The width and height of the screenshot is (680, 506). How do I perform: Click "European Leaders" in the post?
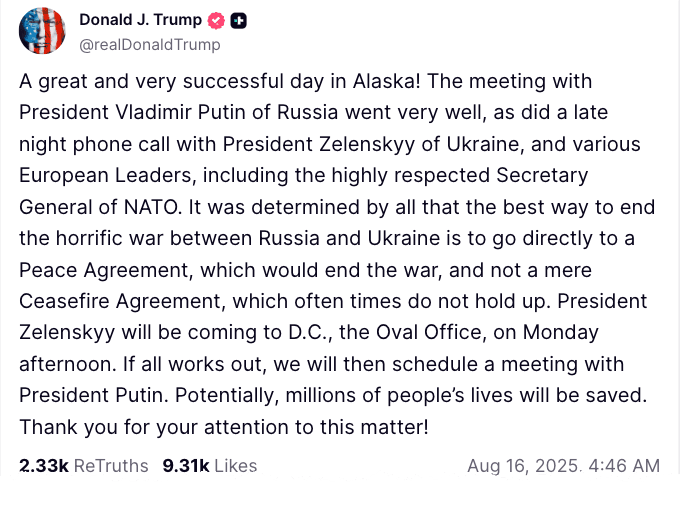click(107, 176)
